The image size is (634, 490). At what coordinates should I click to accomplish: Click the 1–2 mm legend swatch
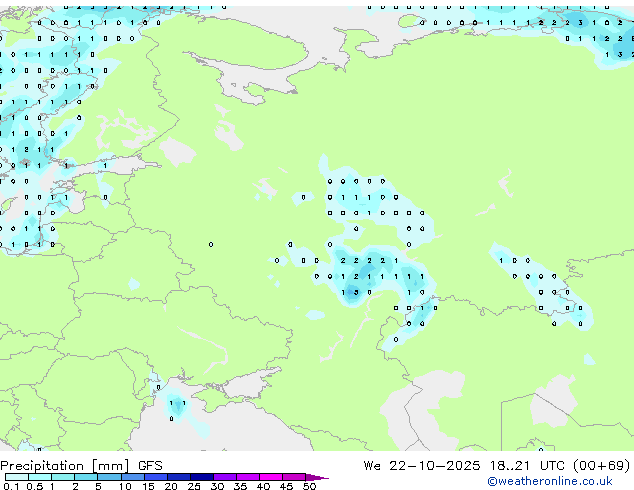tap(63, 477)
